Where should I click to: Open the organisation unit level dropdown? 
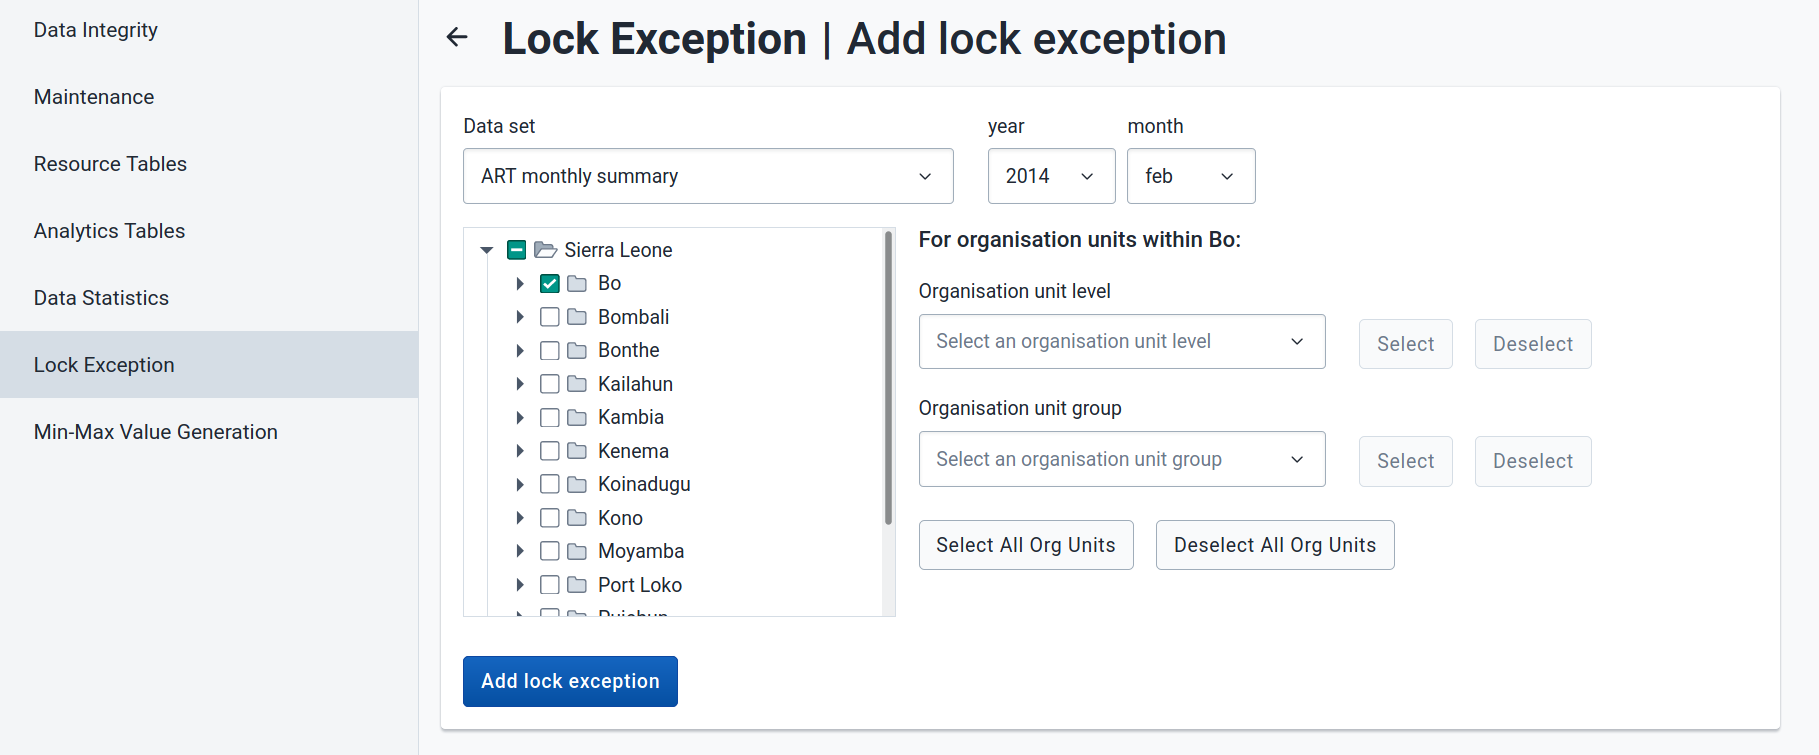(1121, 342)
